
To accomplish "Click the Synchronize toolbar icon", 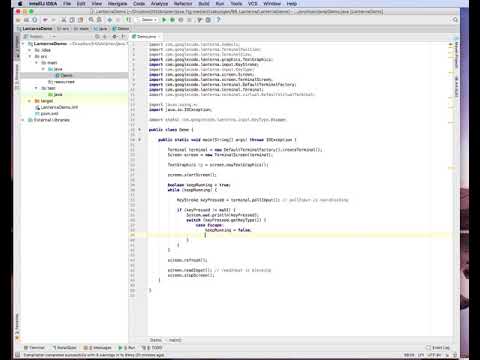I will [35, 20].
